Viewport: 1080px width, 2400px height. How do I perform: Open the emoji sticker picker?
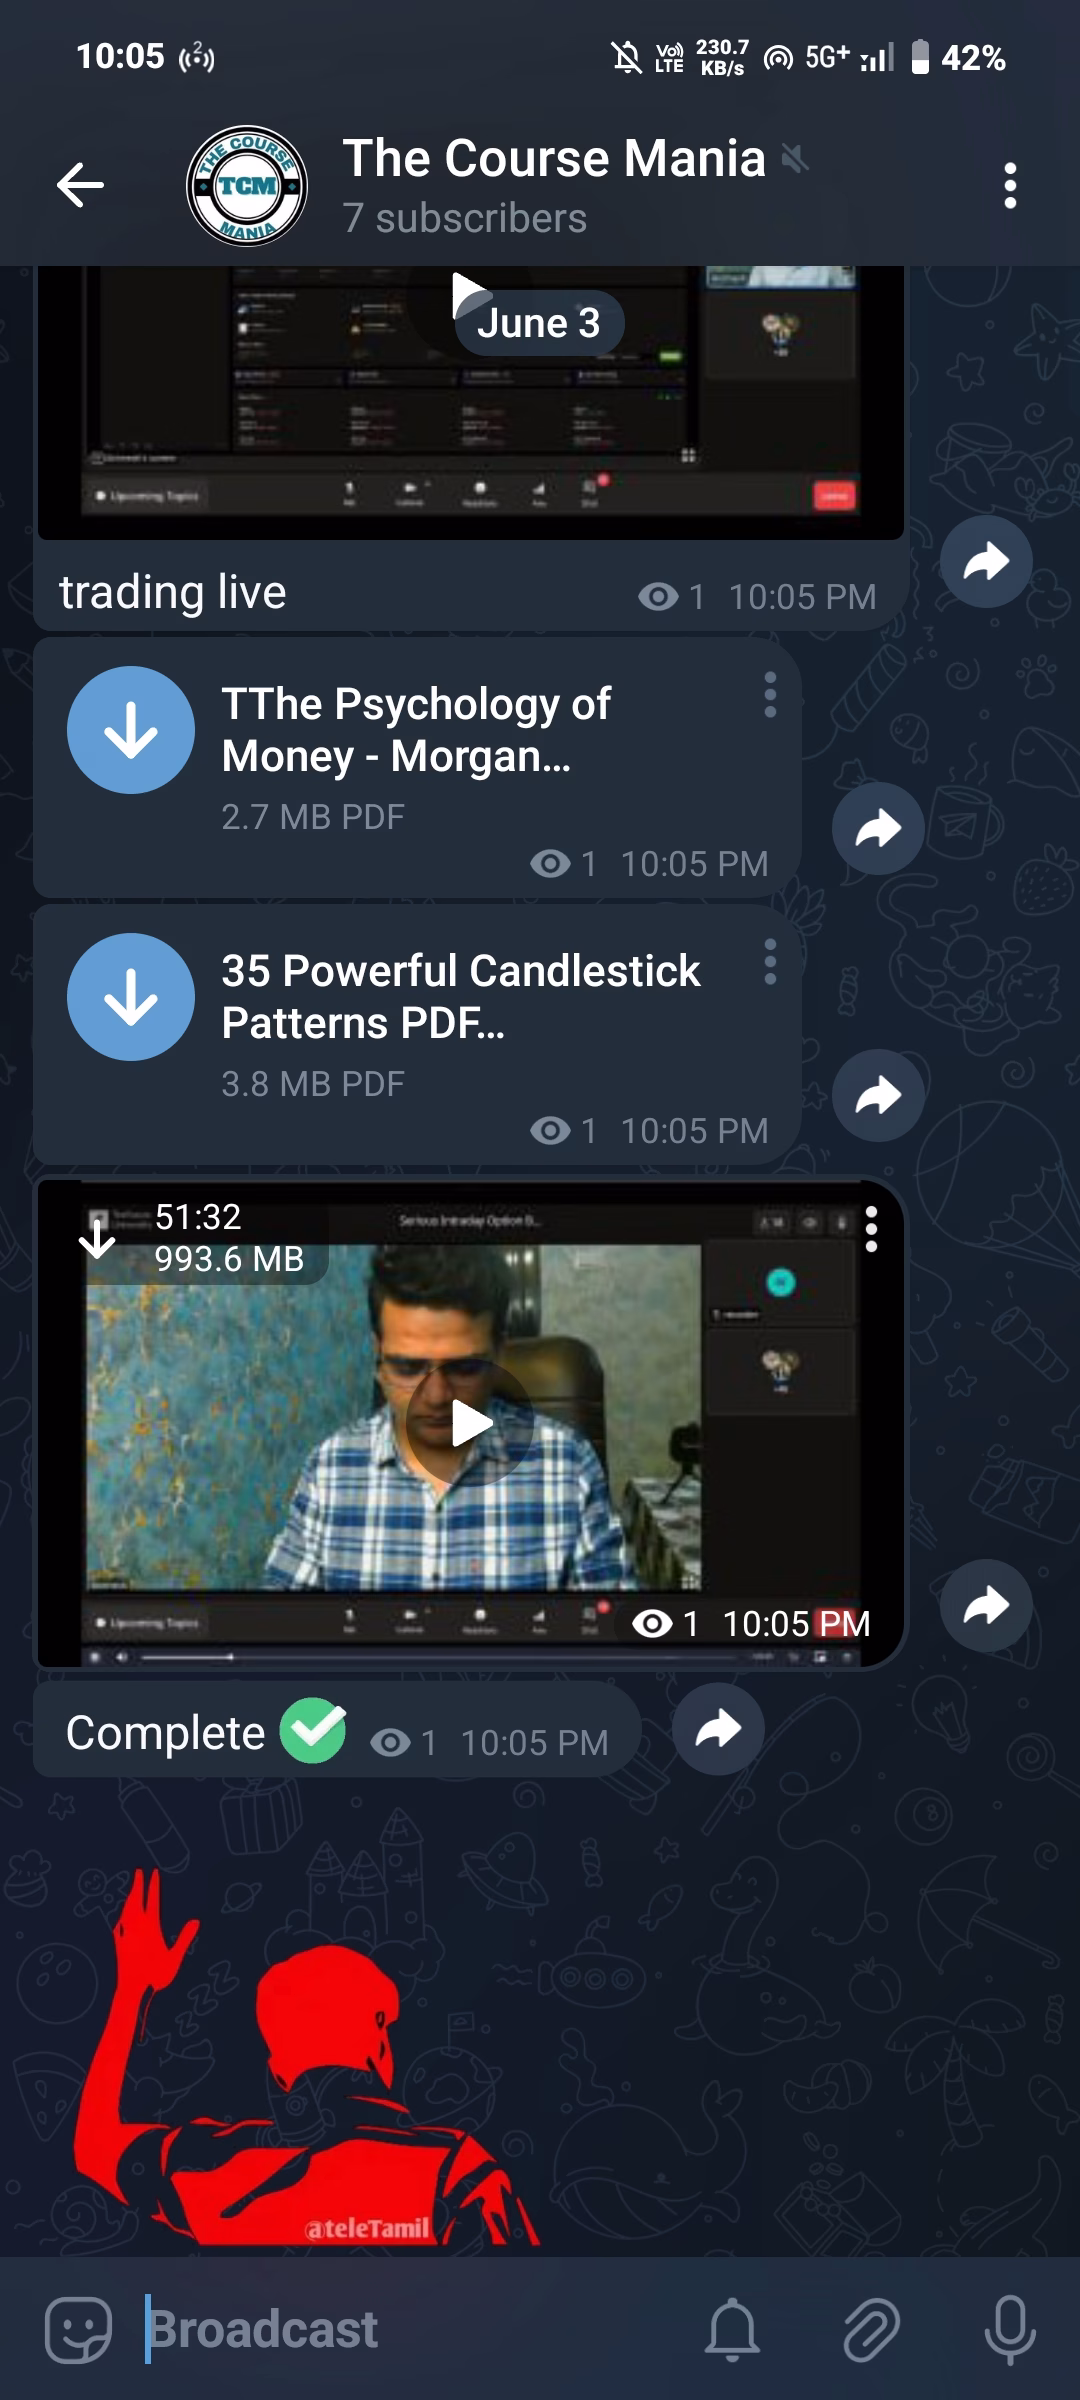[78, 2329]
